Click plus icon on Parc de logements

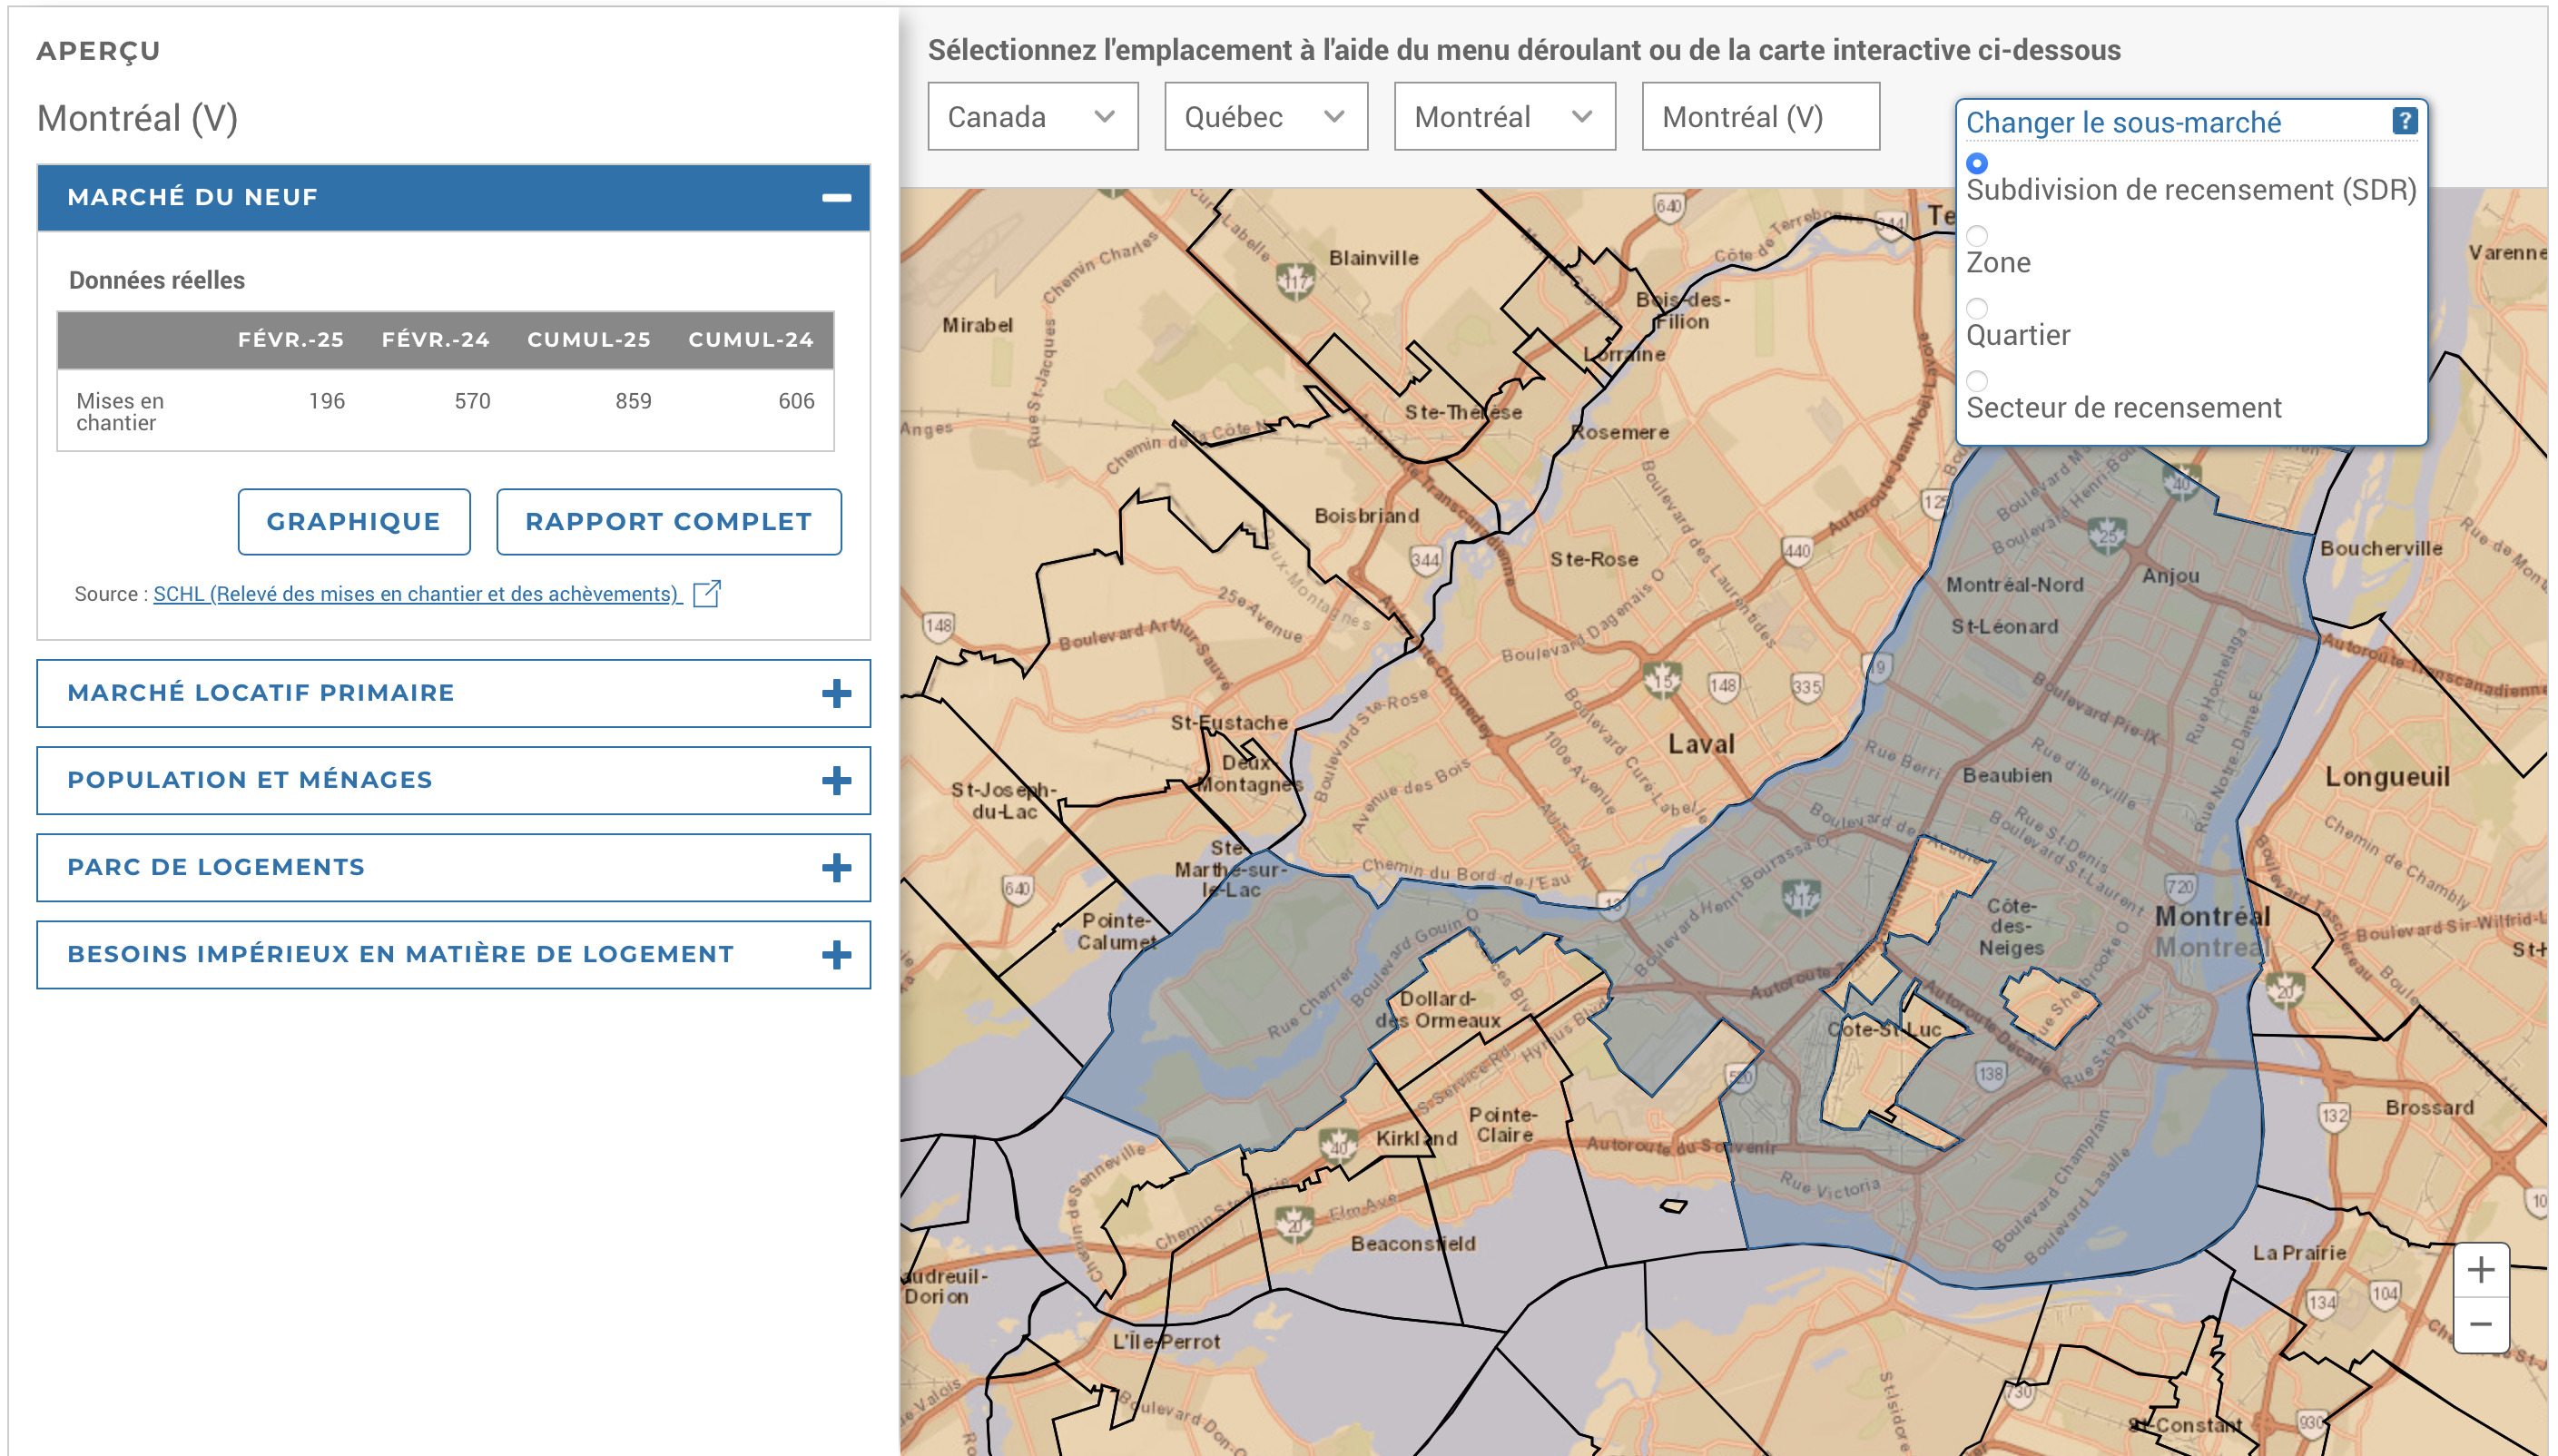[836, 867]
